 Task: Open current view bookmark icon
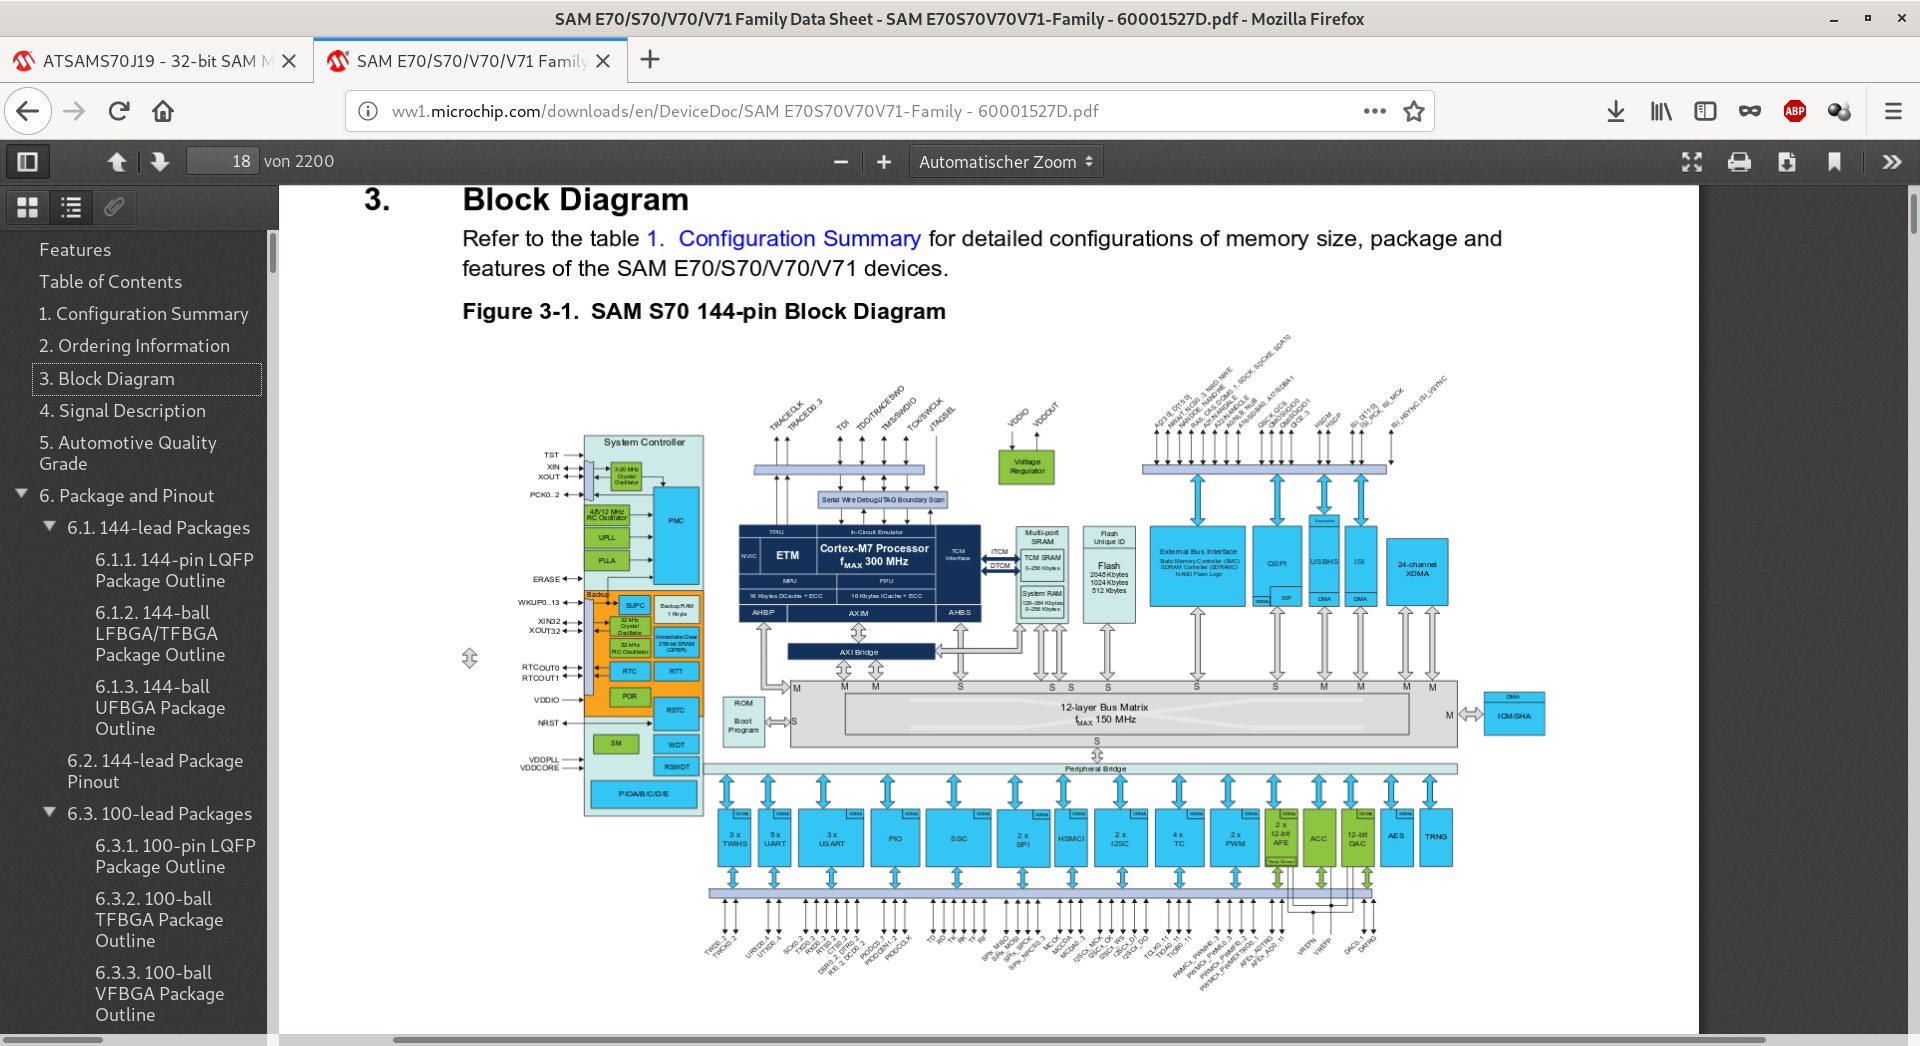point(1834,162)
